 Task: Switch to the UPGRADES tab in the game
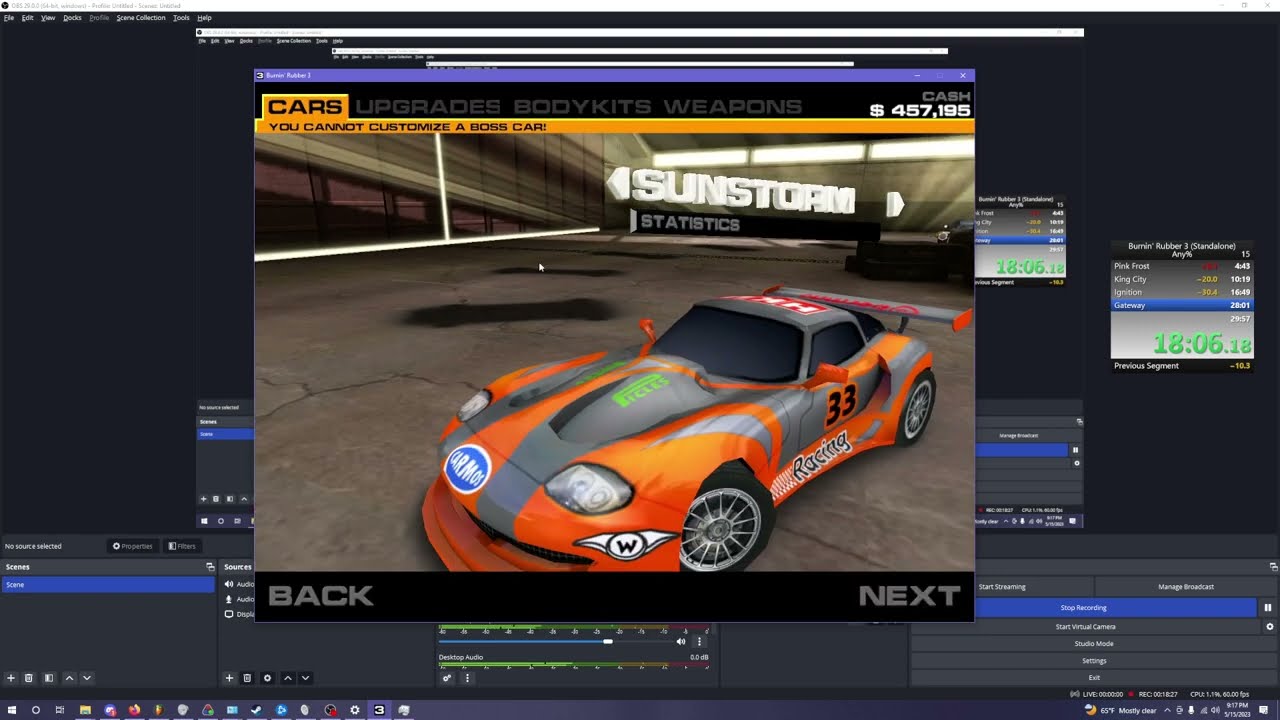tap(428, 106)
